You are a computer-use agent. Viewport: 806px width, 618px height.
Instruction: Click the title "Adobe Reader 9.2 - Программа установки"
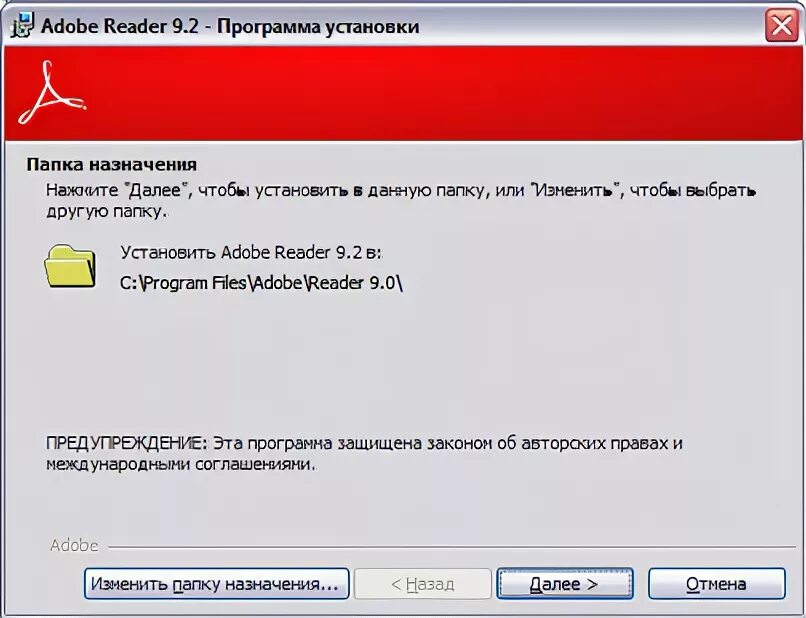[x=230, y=26]
